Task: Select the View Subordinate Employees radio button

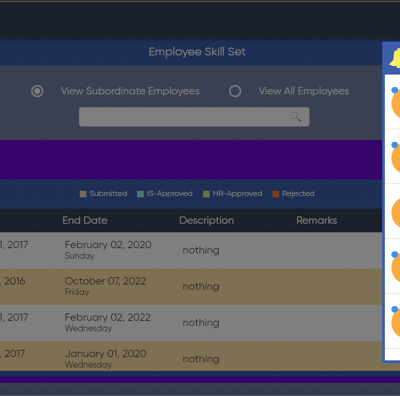Action: 37,91
